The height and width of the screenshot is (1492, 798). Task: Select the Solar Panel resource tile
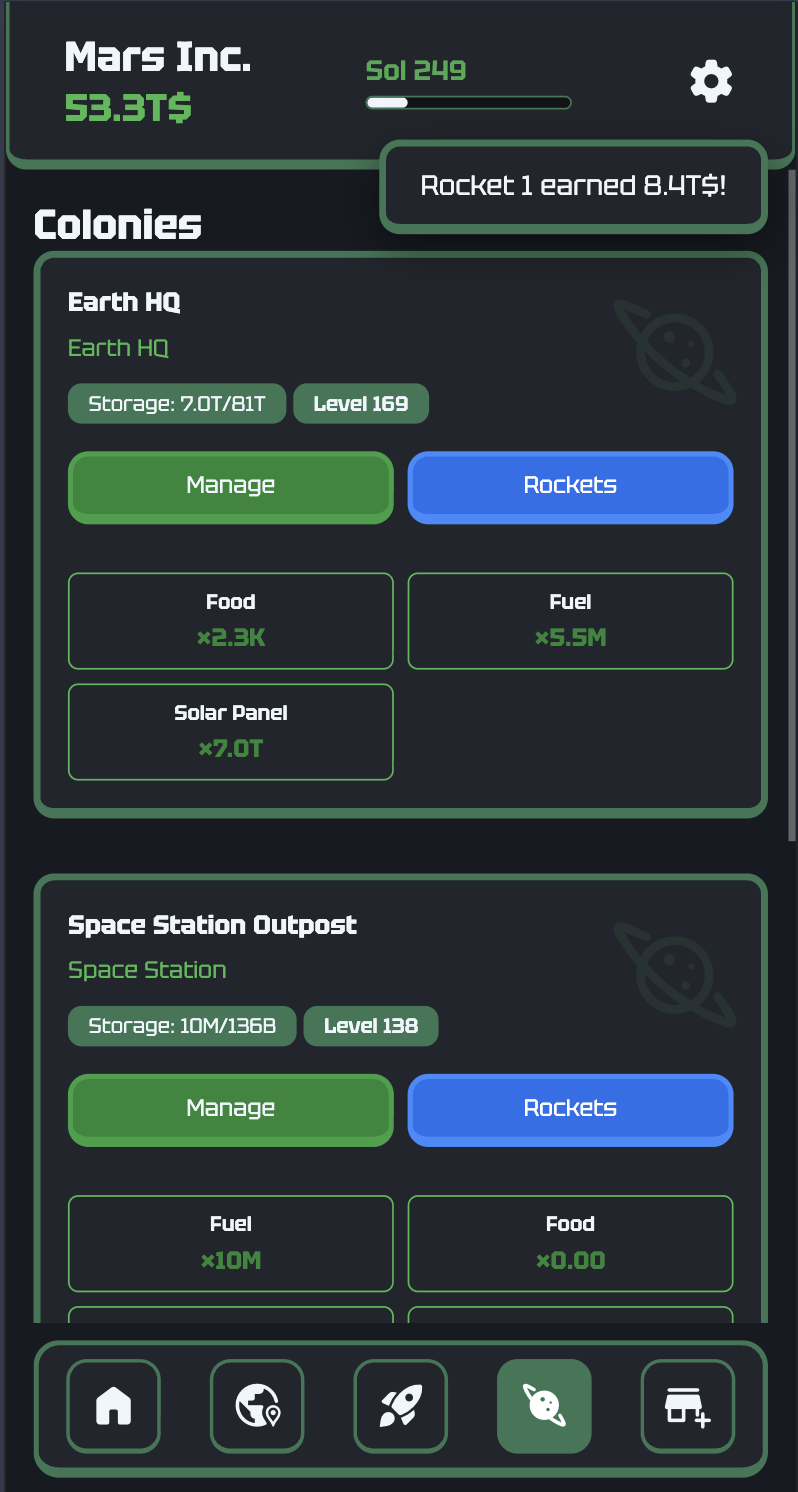230,731
